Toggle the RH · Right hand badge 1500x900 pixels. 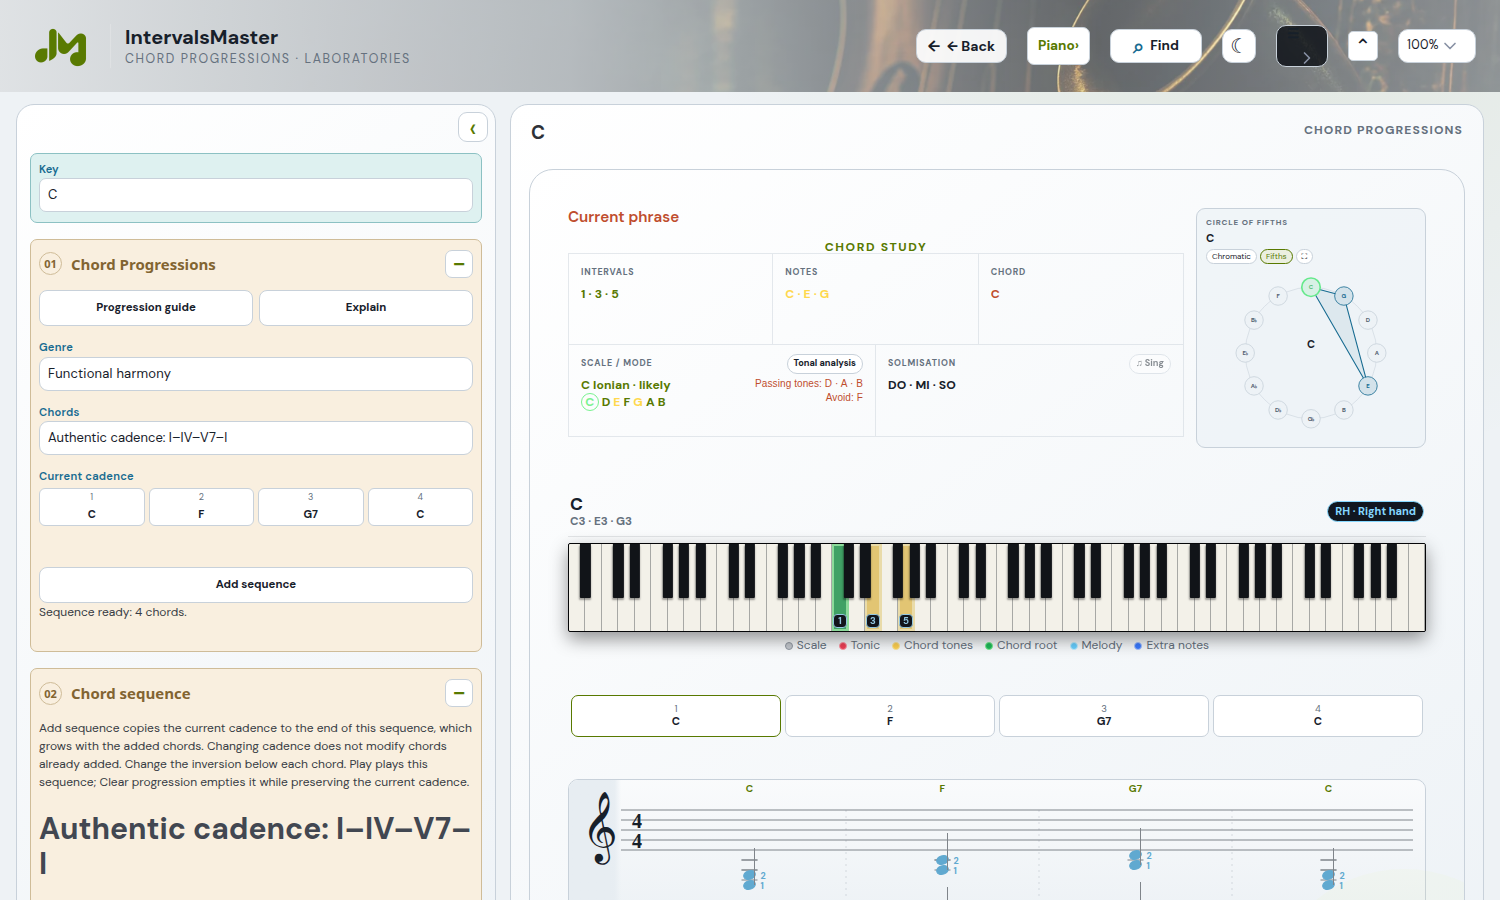1375,511
